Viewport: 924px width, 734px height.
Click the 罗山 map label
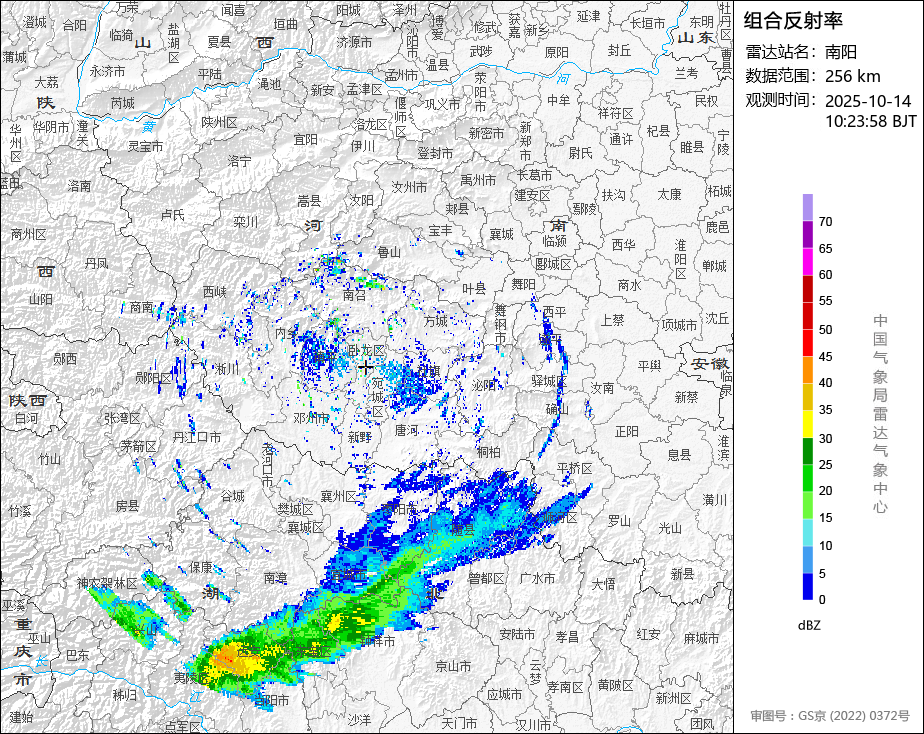tap(619, 521)
